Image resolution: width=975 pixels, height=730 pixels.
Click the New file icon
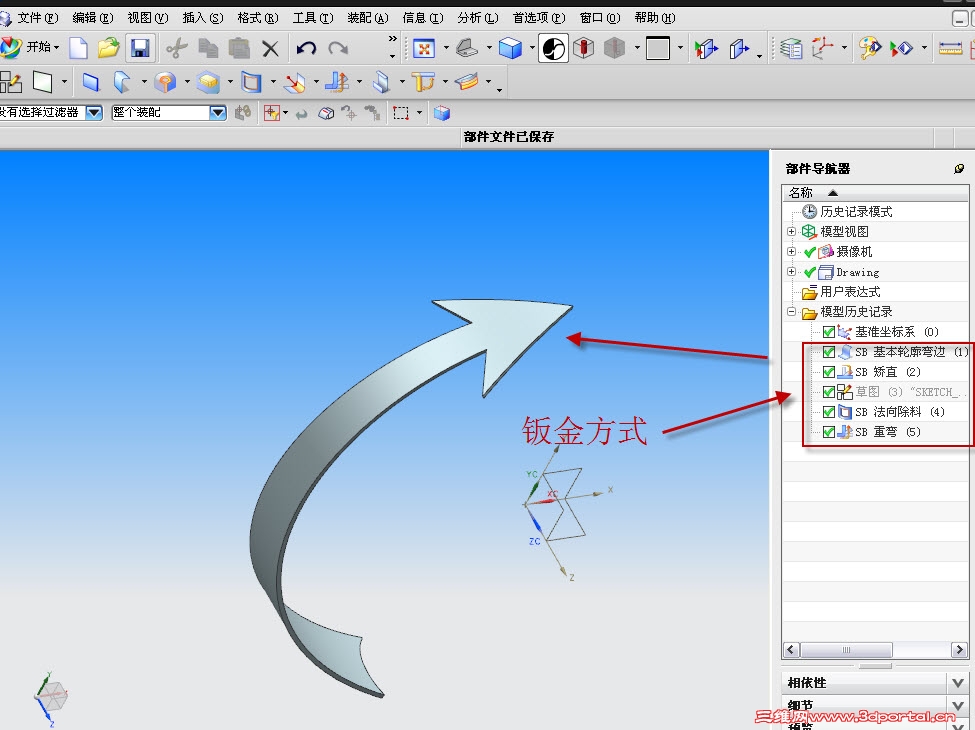point(79,48)
